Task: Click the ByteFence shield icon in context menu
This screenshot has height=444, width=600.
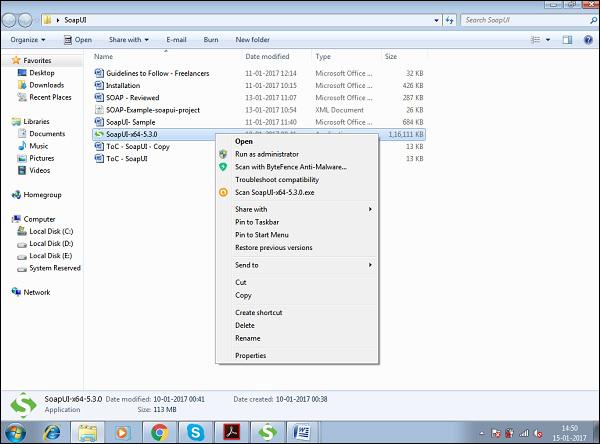Action: (x=223, y=167)
